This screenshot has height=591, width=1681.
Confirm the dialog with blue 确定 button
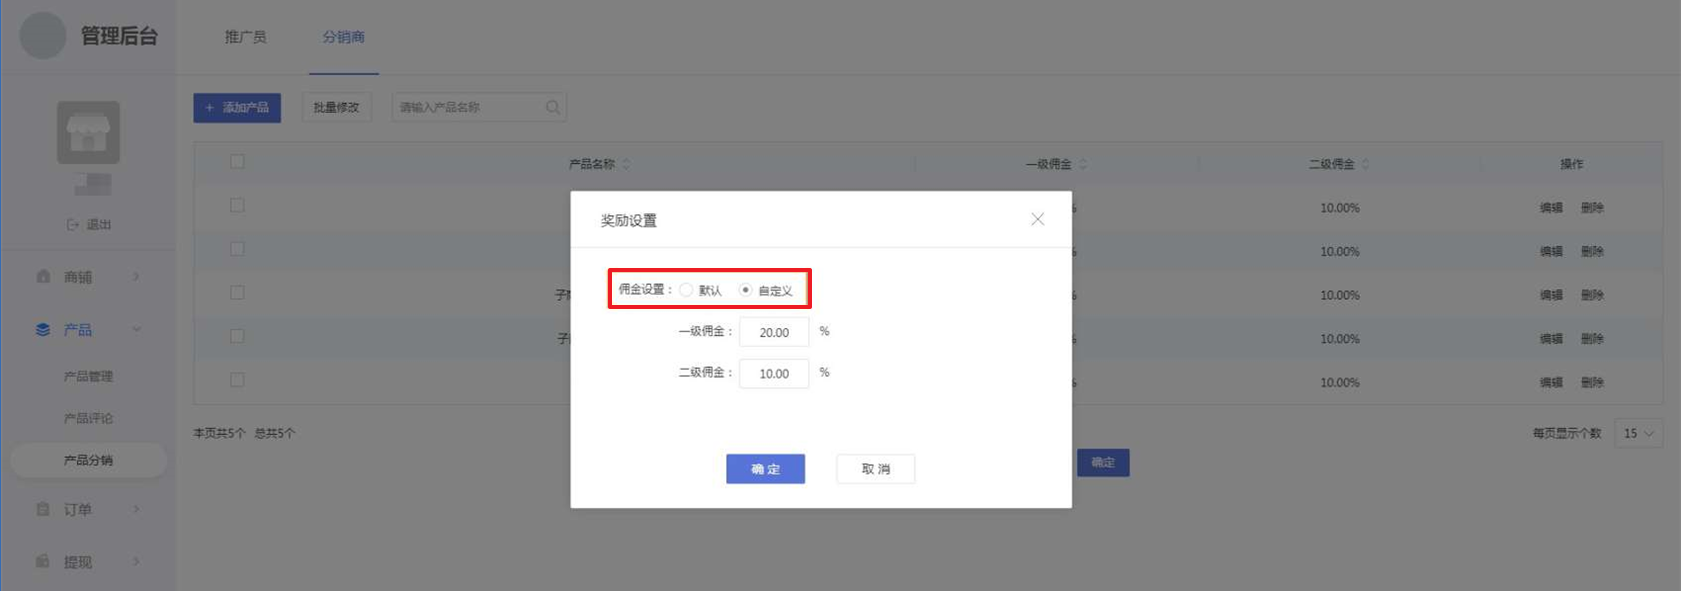(765, 469)
